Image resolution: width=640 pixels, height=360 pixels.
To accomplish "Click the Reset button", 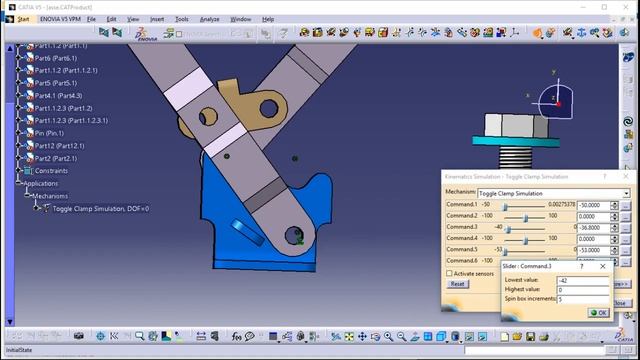I will (x=457, y=284).
